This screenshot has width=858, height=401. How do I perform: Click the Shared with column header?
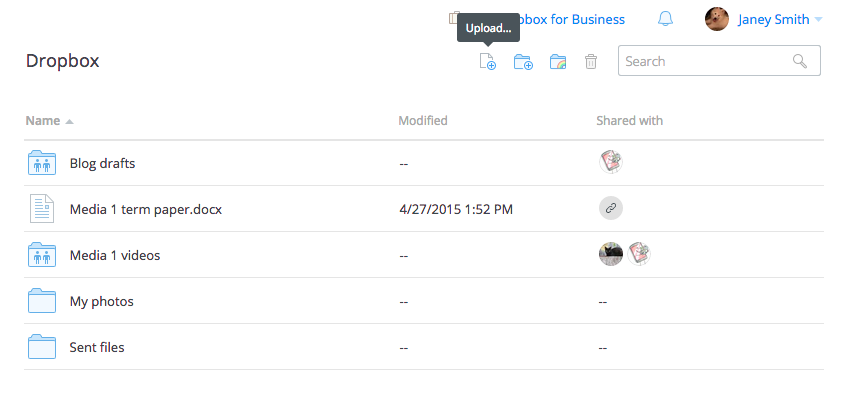tap(629, 121)
